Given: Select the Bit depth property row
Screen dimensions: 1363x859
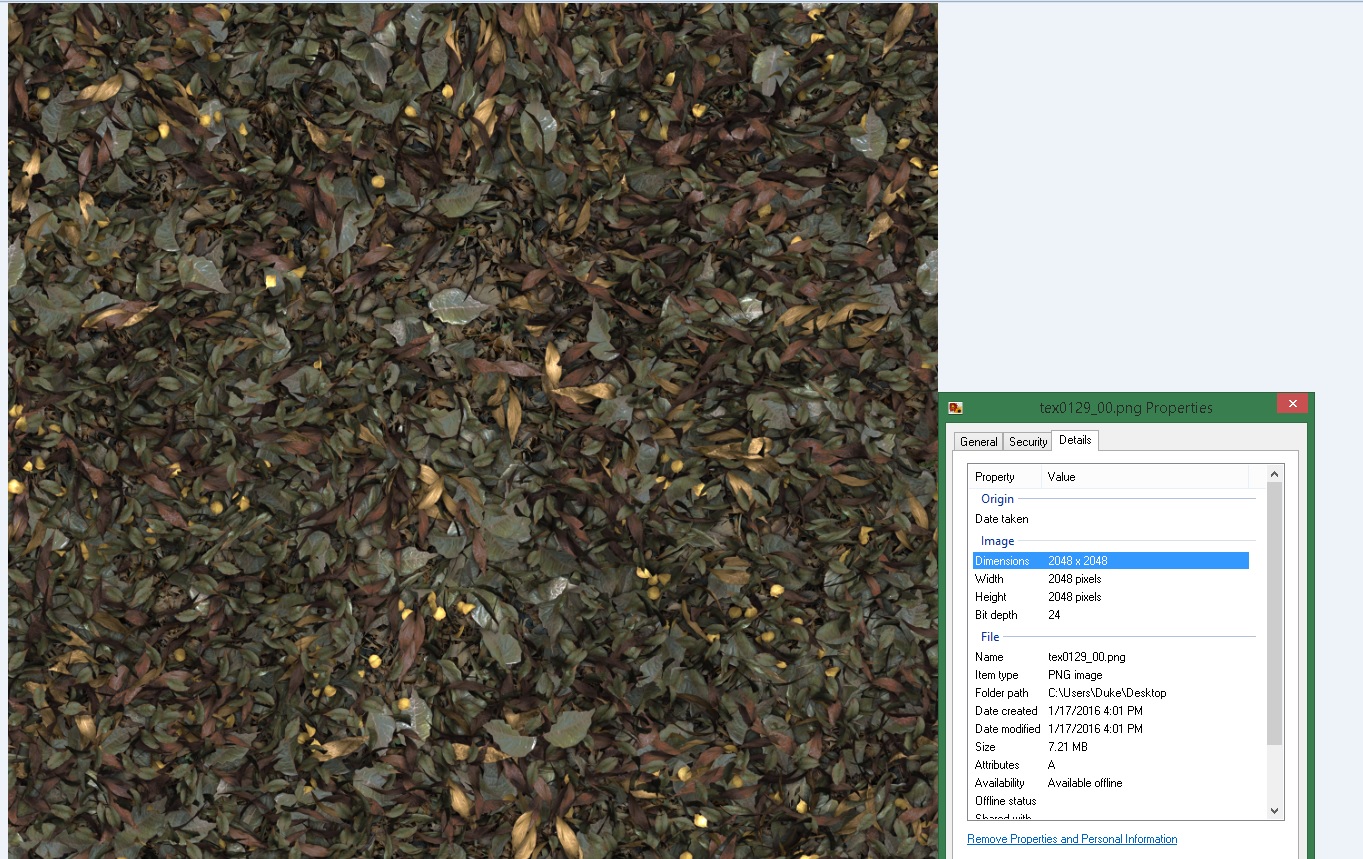Looking at the screenshot, I should [1110, 615].
